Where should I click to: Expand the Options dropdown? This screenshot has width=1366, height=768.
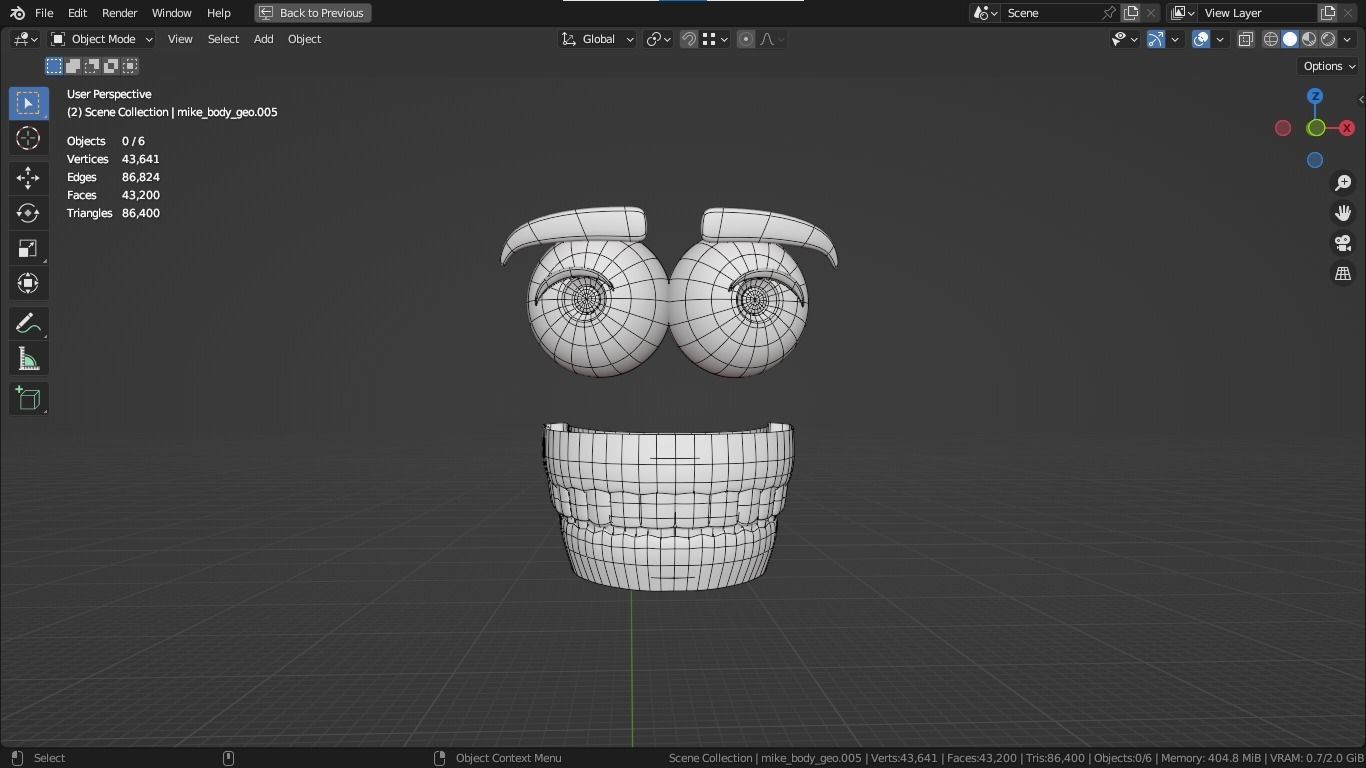click(x=1329, y=66)
